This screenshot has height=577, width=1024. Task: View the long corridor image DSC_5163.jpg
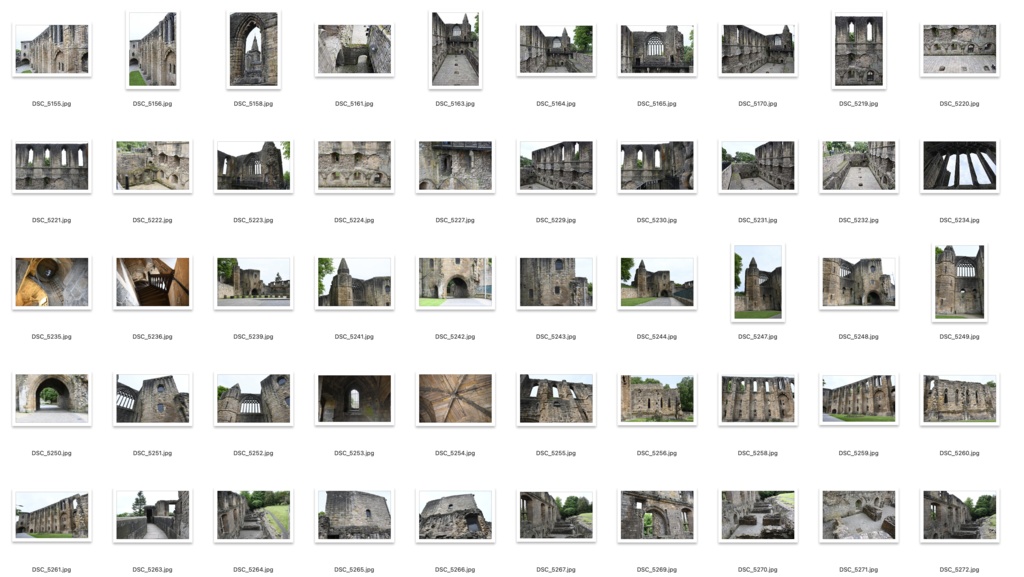pyautogui.click(x=455, y=48)
